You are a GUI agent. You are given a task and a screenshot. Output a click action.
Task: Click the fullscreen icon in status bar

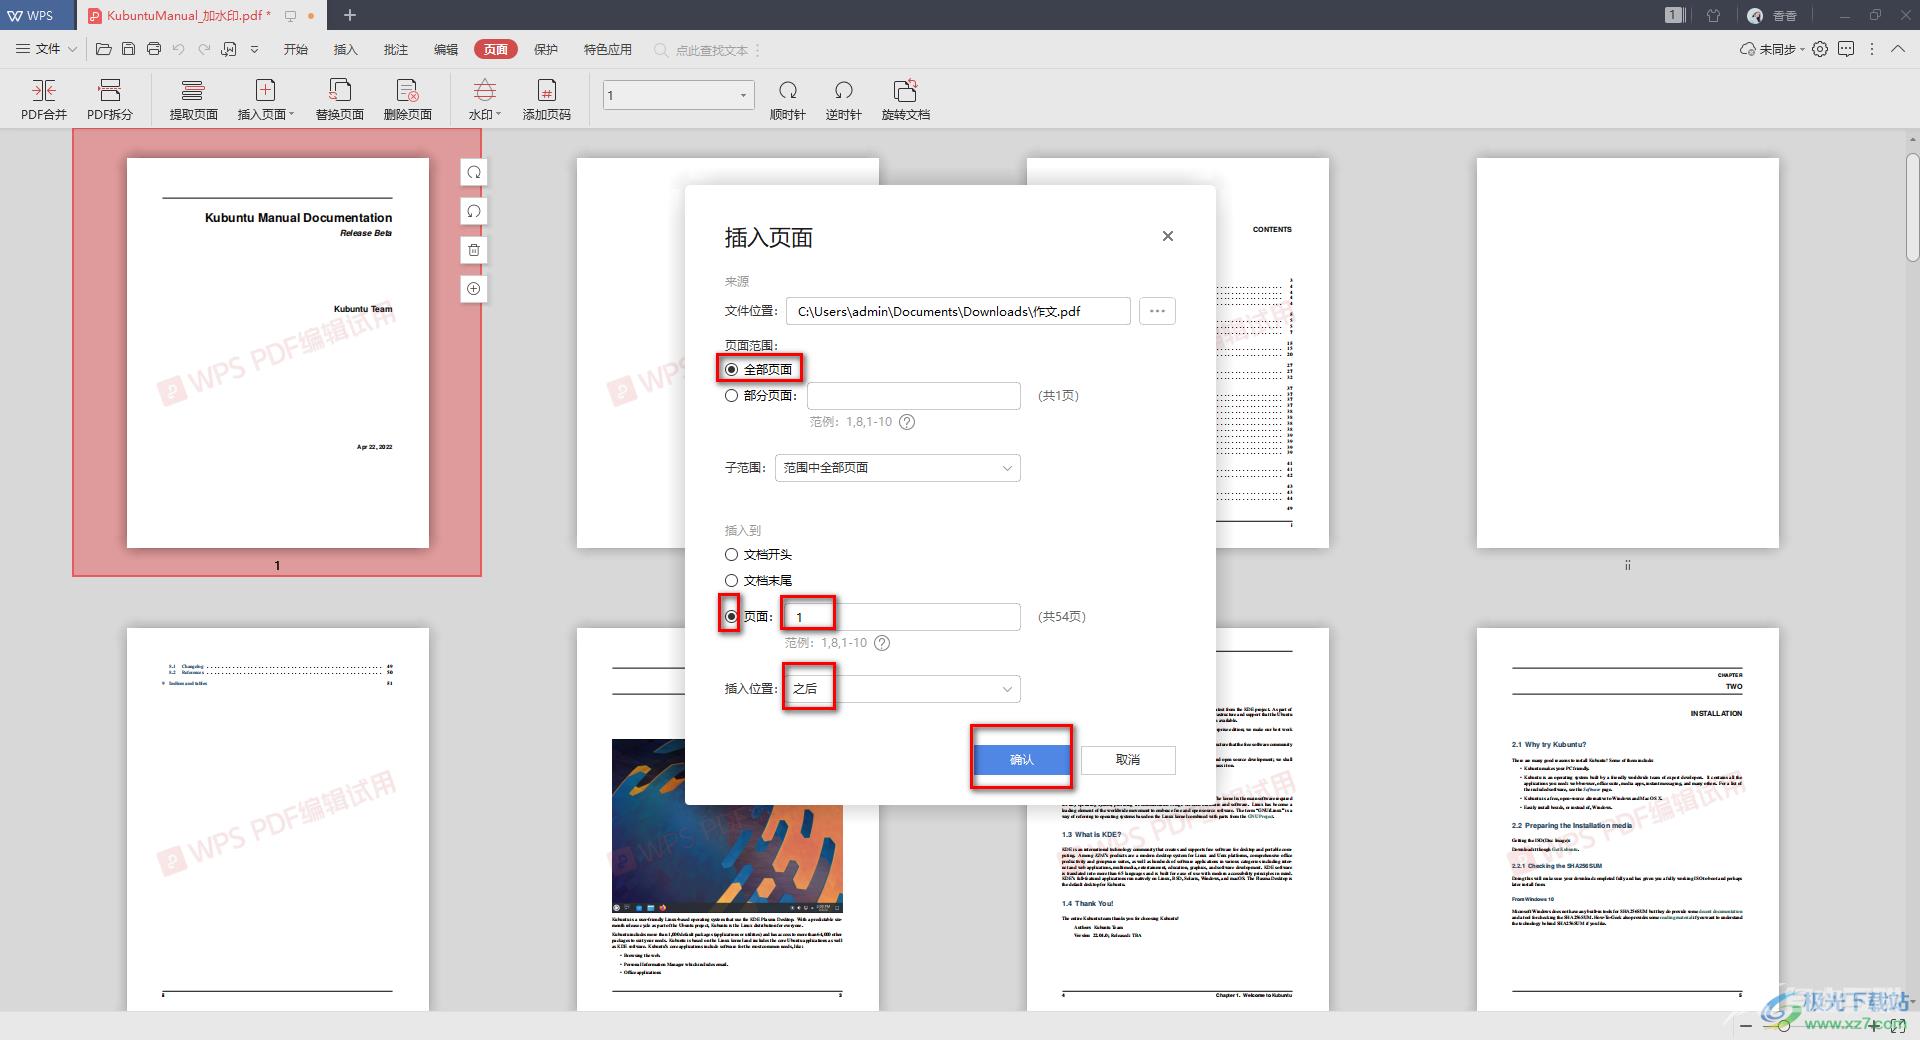pyautogui.click(x=1898, y=1027)
